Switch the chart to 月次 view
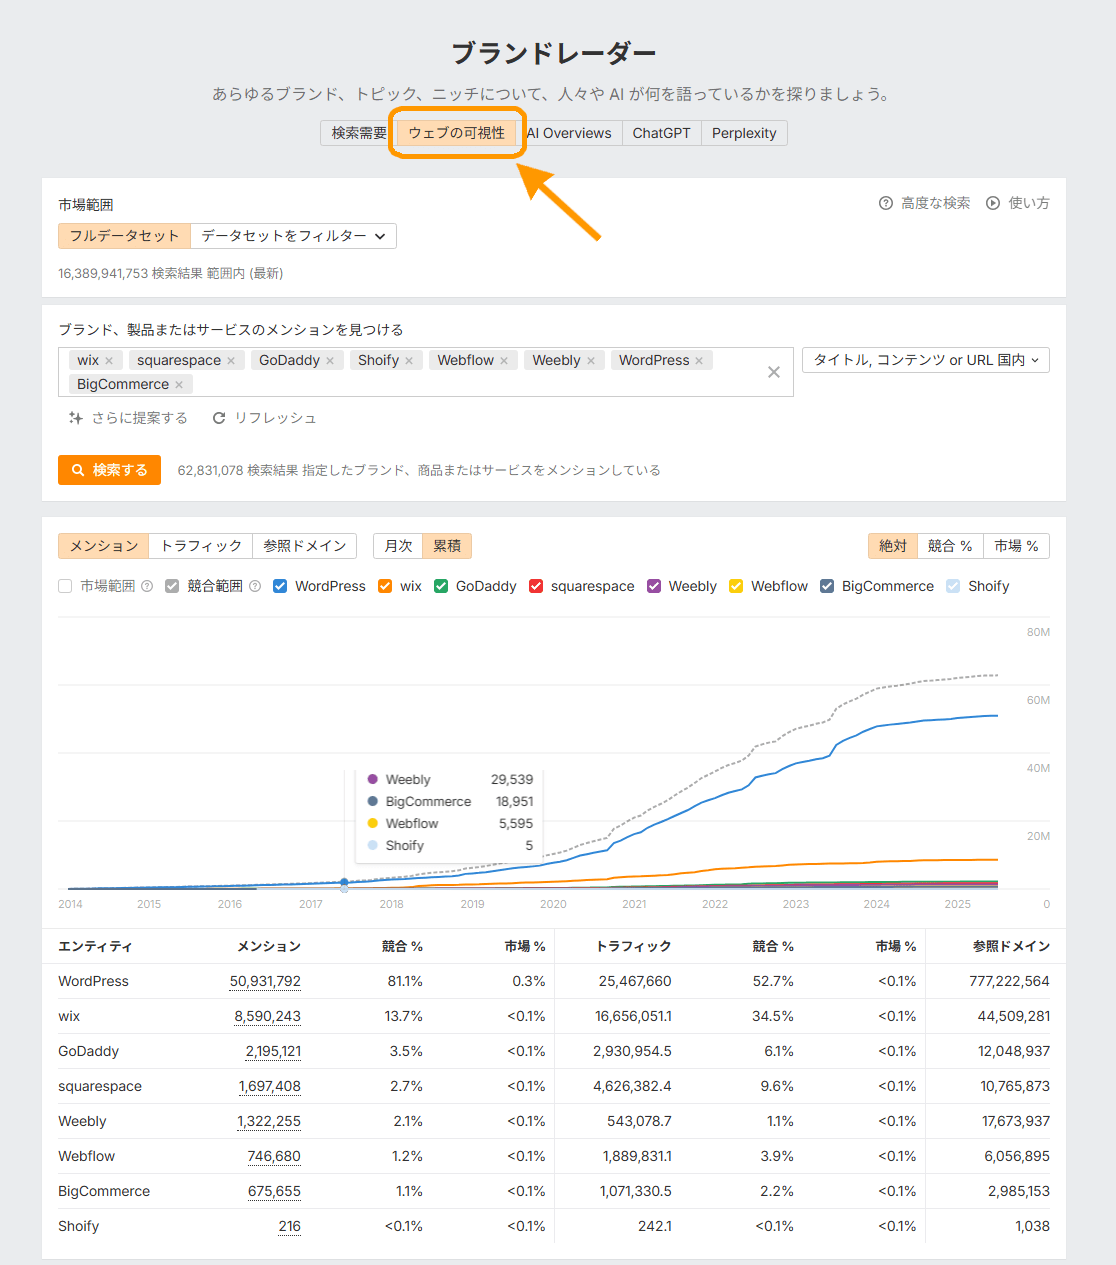Screen dimensions: 1116x1265 point(398,546)
